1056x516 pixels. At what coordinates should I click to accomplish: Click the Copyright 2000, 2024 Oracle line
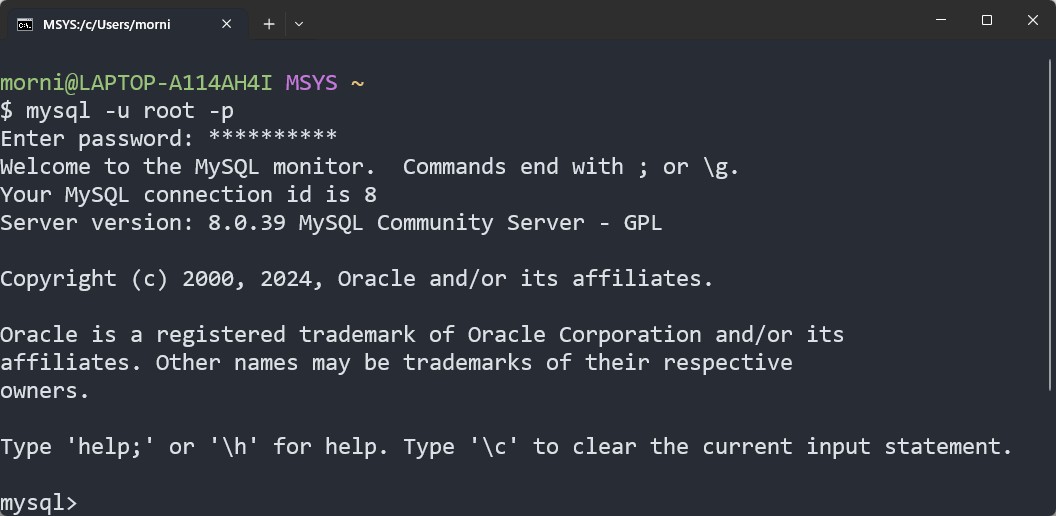coord(356,278)
